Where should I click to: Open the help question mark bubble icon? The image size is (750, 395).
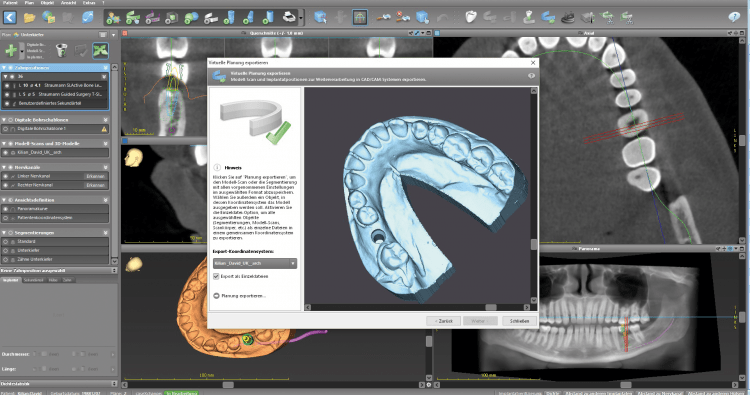point(734,17)
